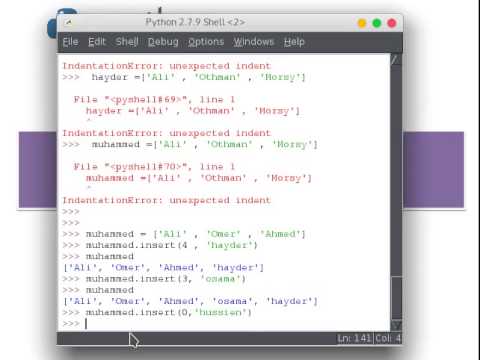The height and width of the screenshot is (360, 480).
Task: Open the Options menu
Action: (x=206, y=42)
